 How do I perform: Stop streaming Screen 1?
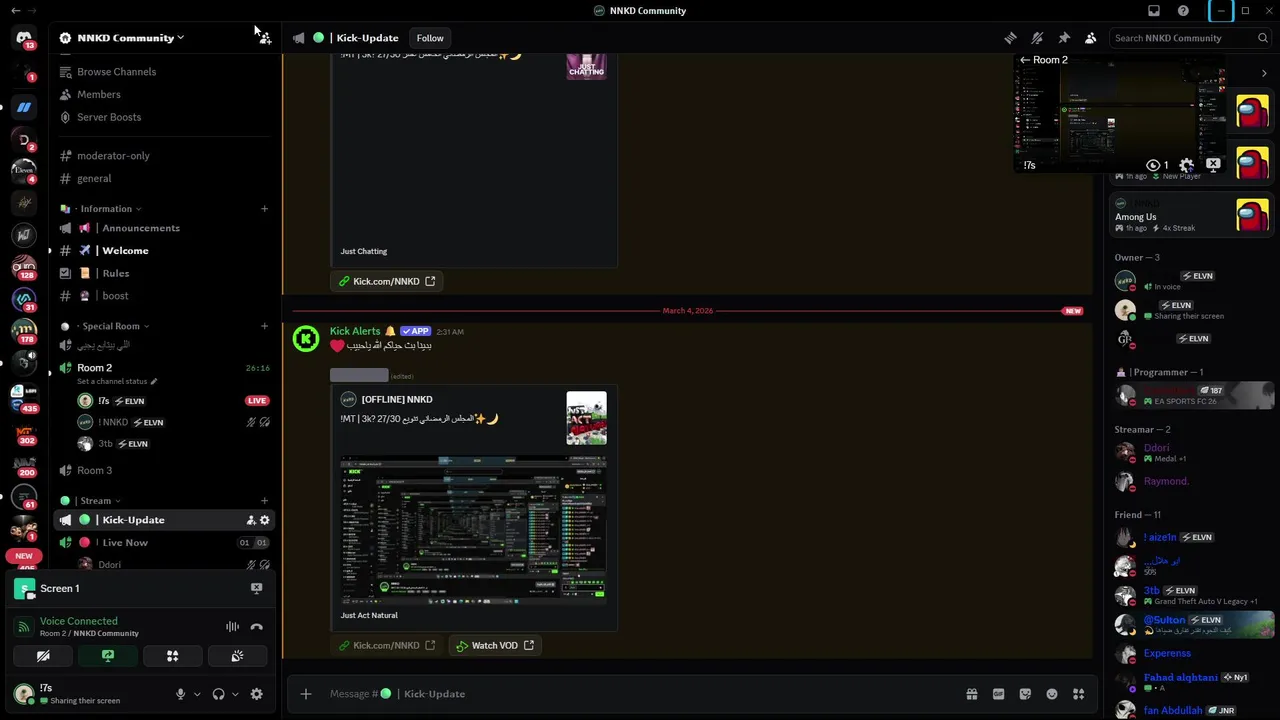[x=256, y=589]
